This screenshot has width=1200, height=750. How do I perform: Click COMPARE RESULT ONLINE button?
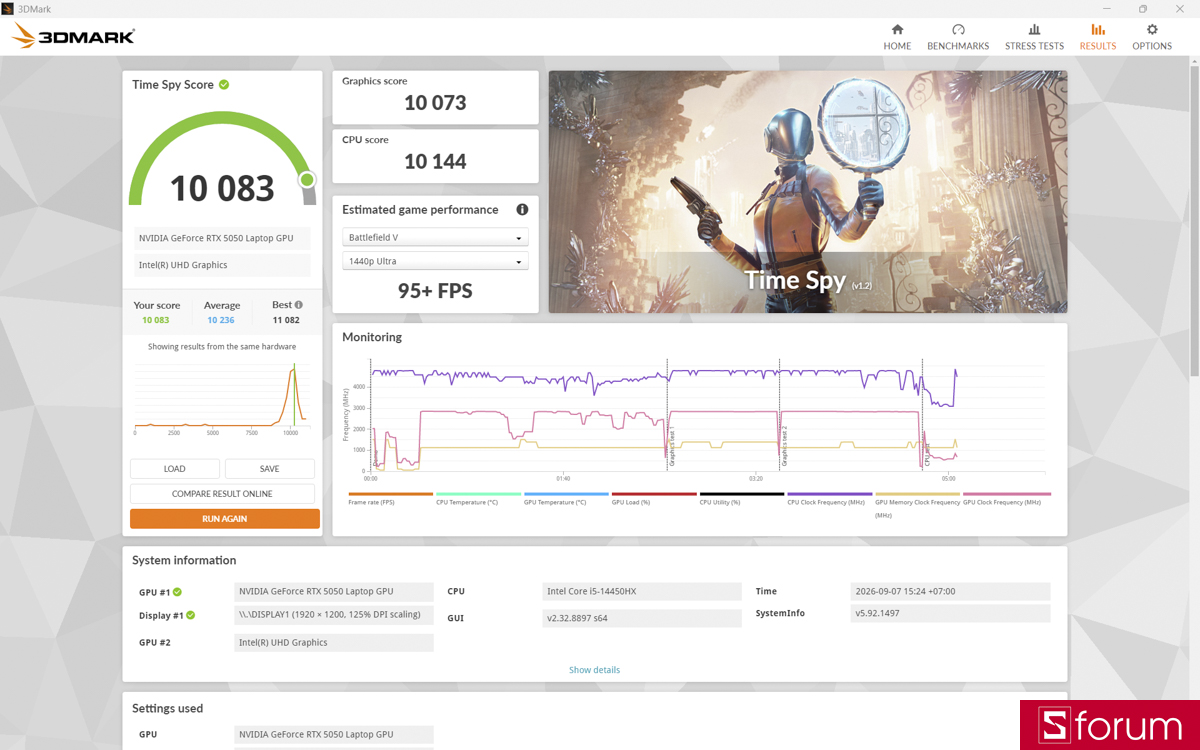click(222, 494)
